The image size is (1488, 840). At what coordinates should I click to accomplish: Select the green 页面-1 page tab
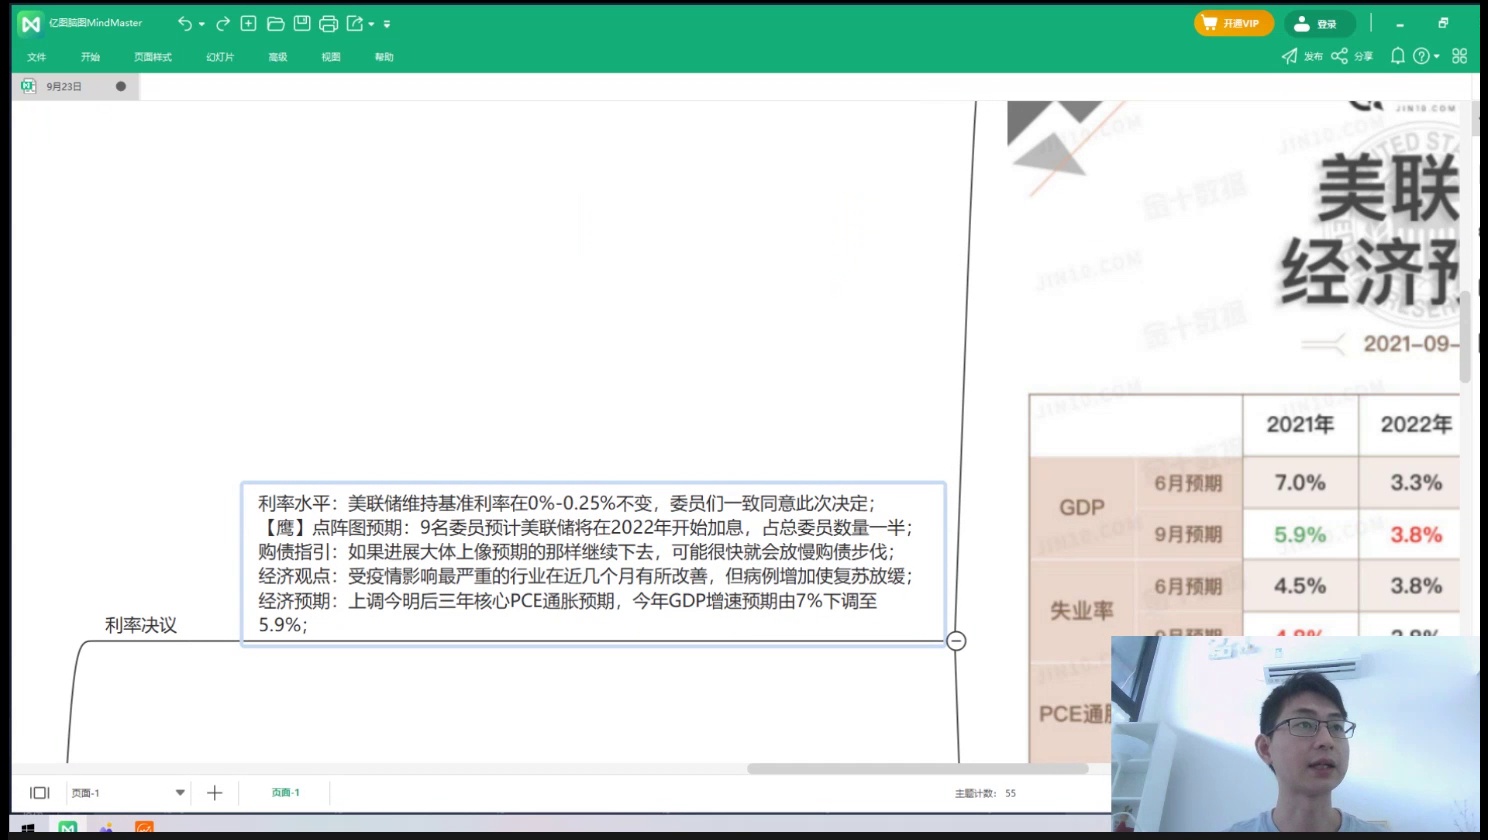(286, 792)
